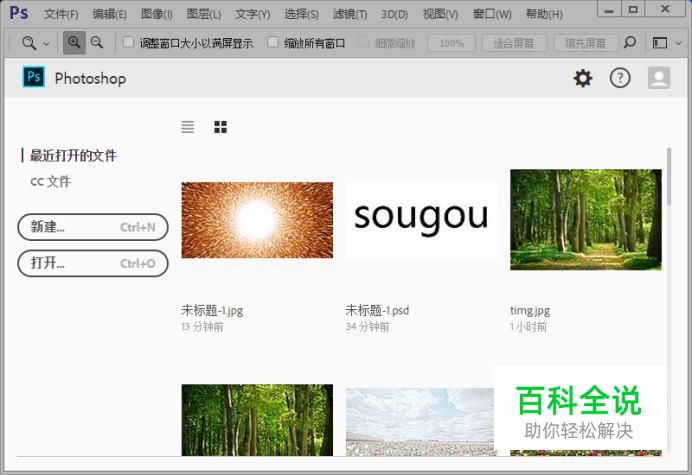Close the Photoshop window
Viewport: 692px width, 475px height.
pyautogui.click(x=666, y=9)
